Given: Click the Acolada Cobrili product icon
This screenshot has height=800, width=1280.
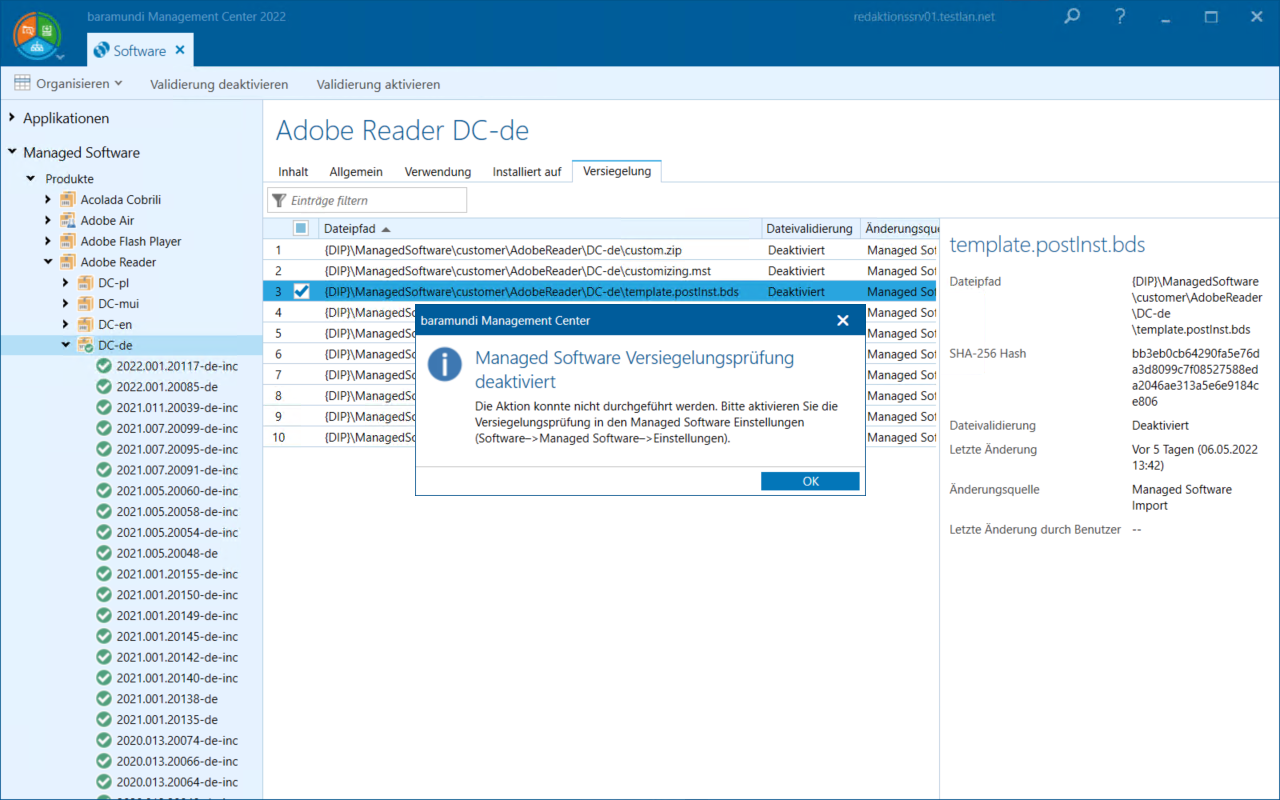Looking at the screenshot, I should 68,199.
